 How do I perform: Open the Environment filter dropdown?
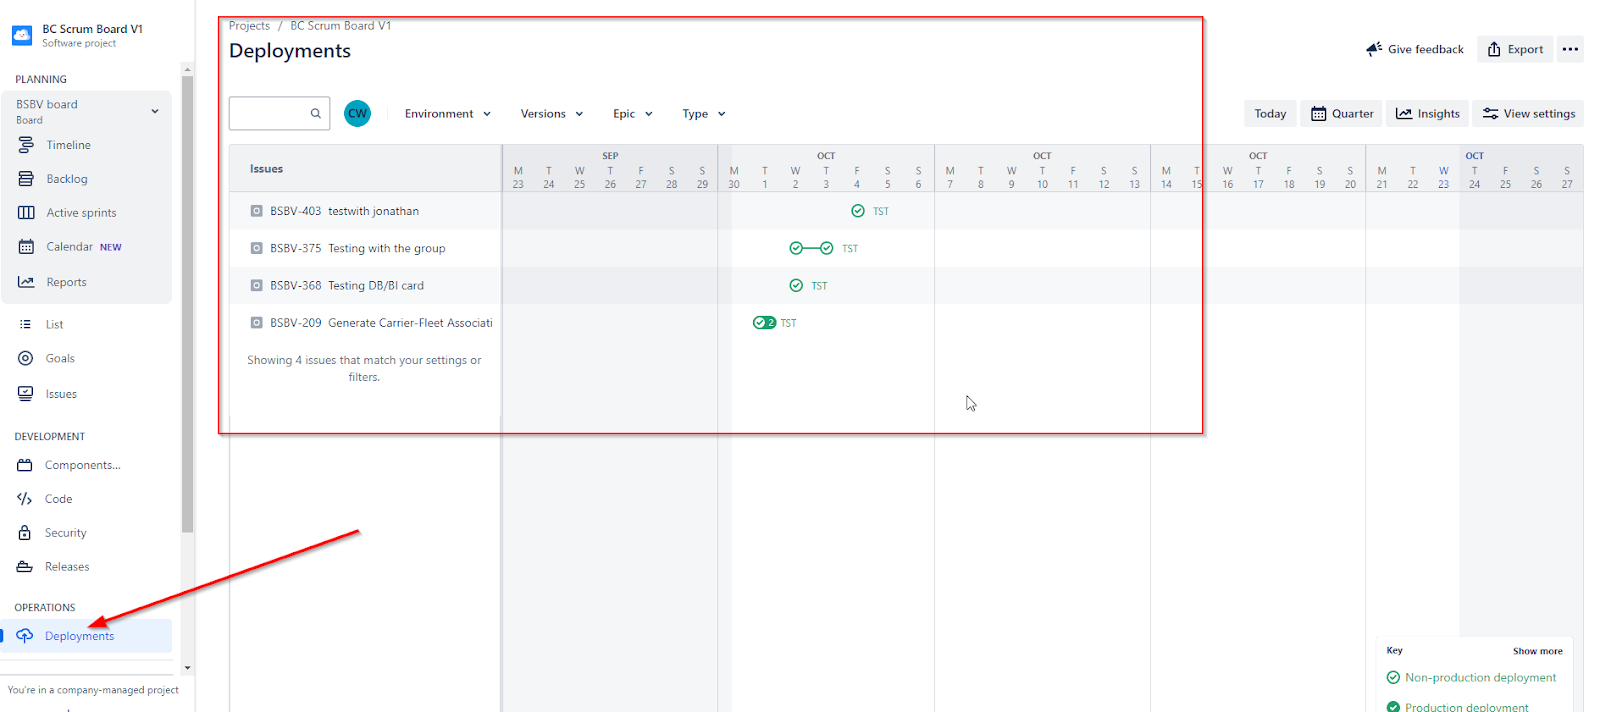tap(448, 114)
